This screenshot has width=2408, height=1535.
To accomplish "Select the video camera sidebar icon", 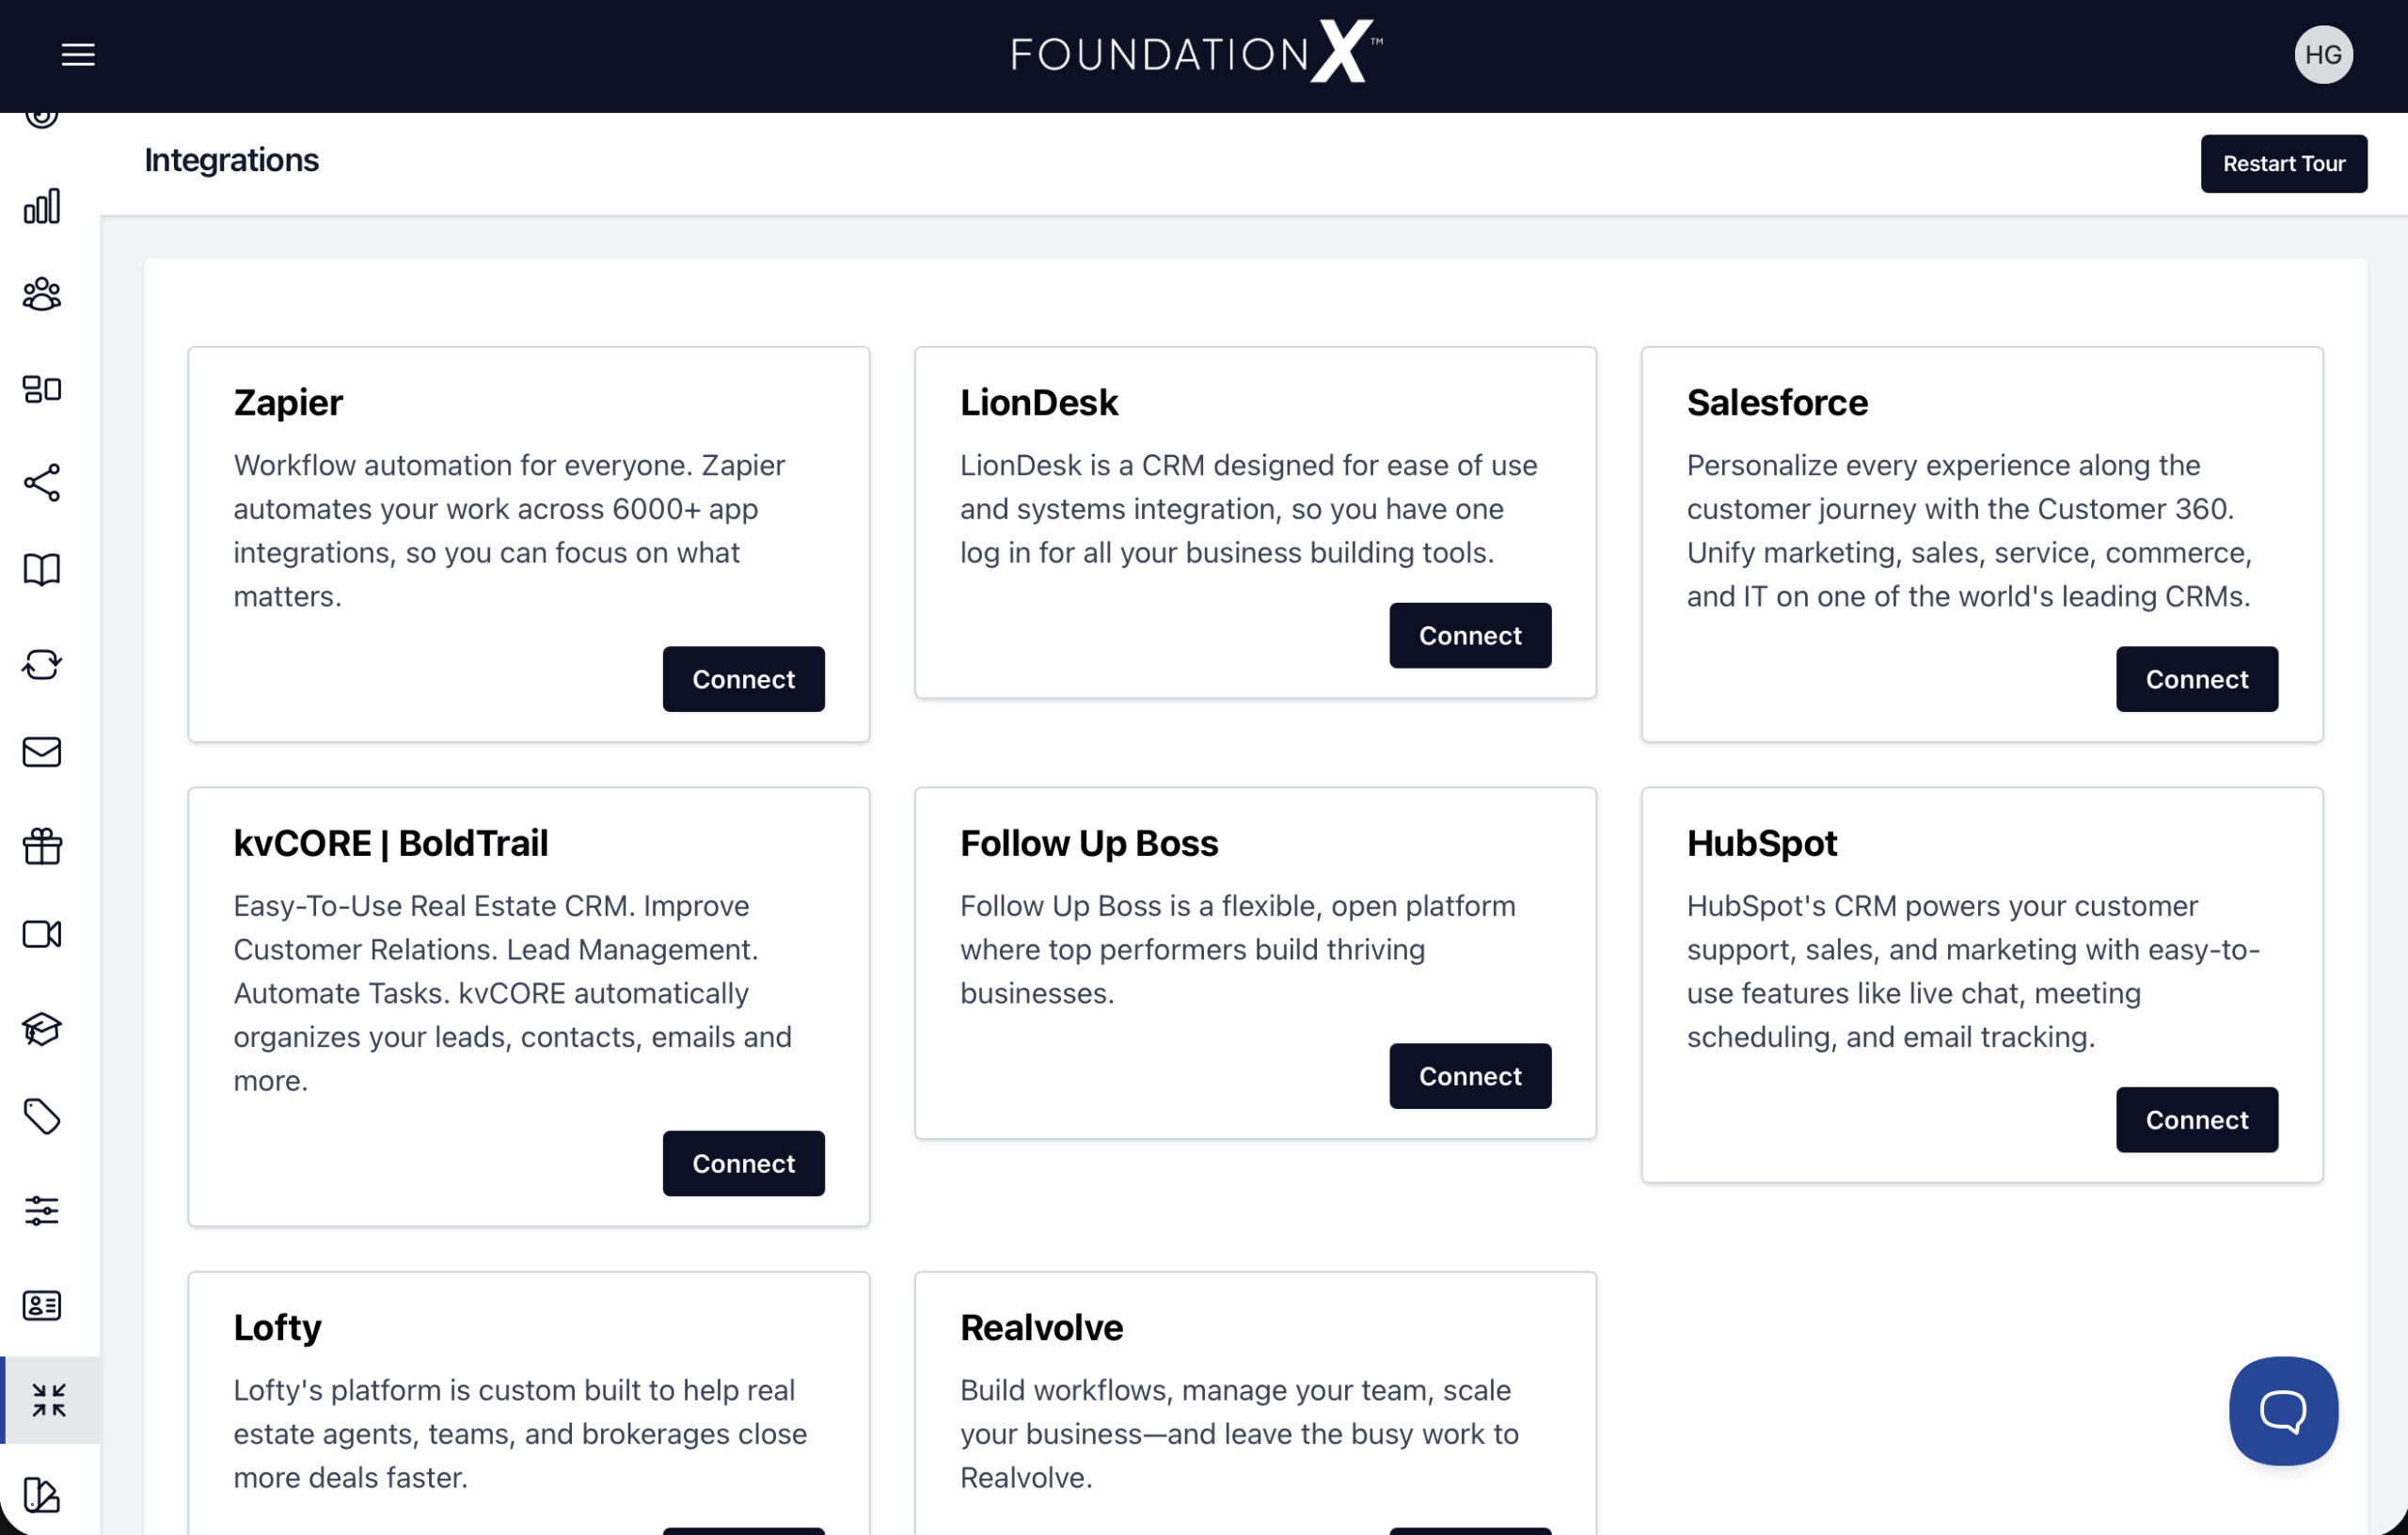I will pos(42,934).
